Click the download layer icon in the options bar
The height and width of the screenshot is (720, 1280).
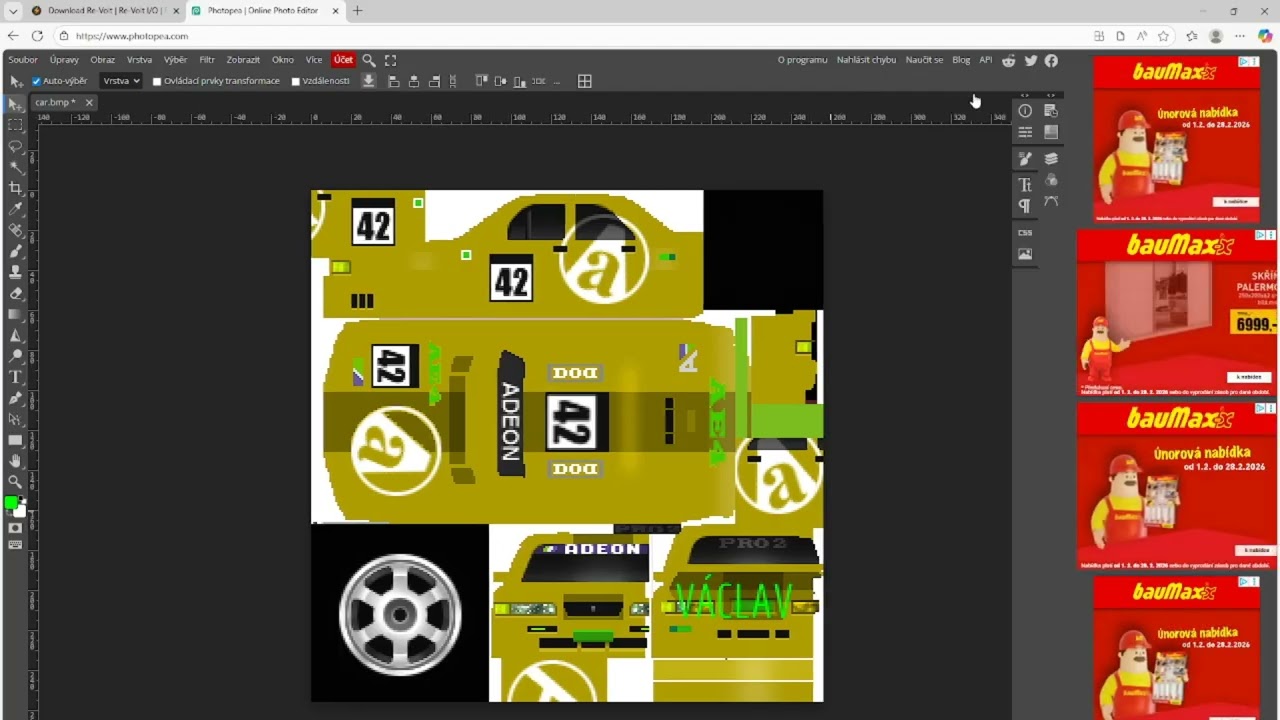(369, 81)
